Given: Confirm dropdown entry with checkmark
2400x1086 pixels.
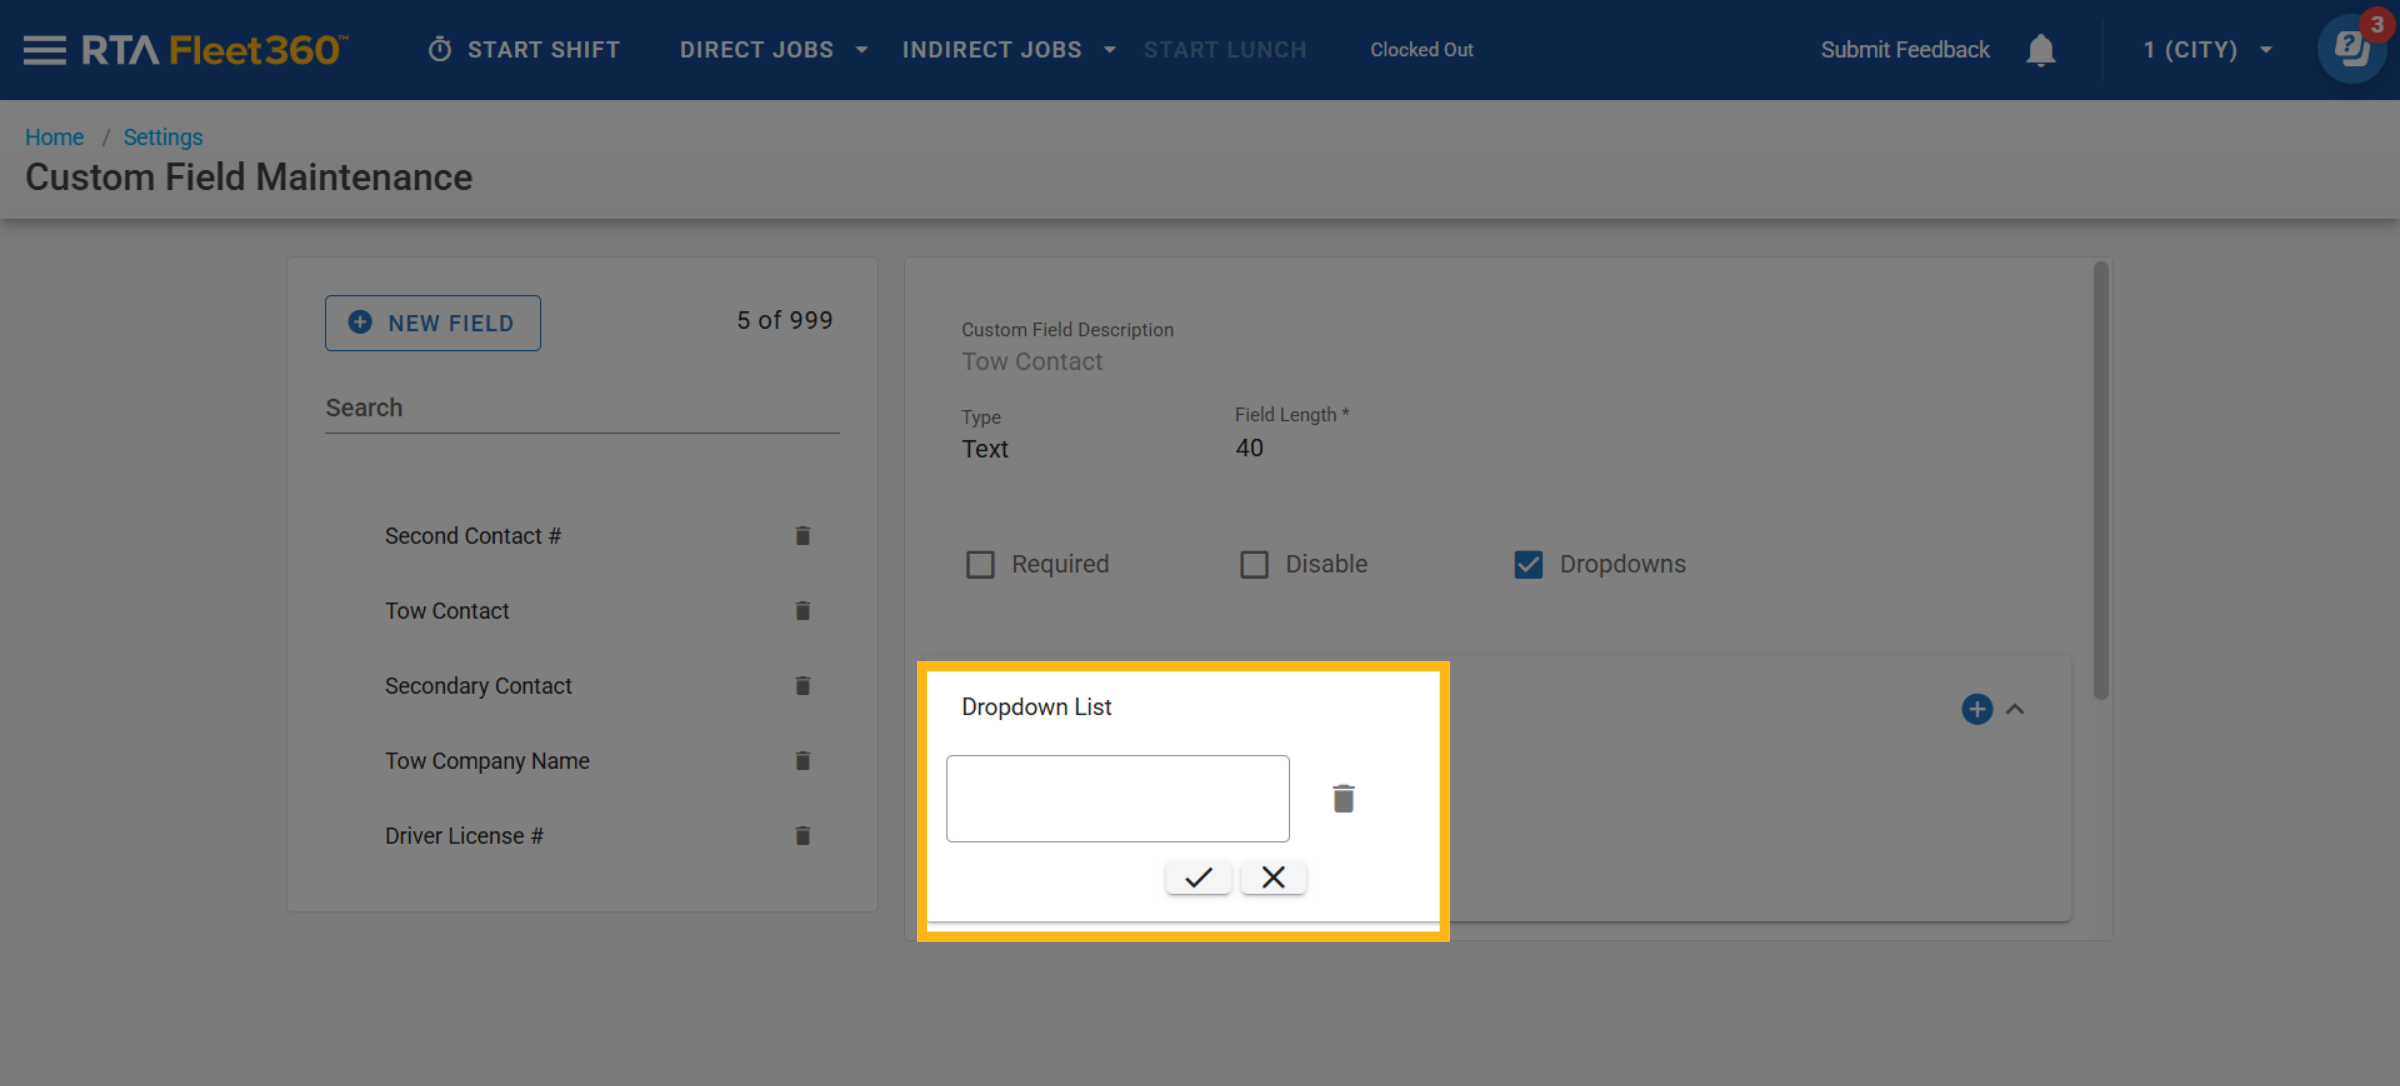Looking at the screenshot, I should pos(1198,877).
